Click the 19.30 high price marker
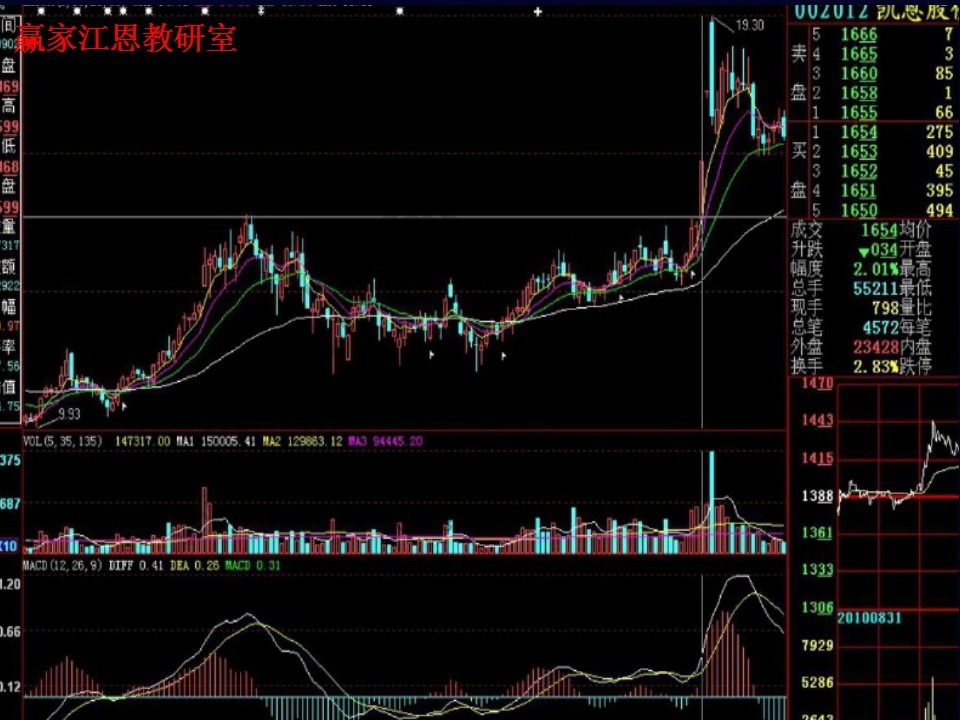 coord(749,25)
